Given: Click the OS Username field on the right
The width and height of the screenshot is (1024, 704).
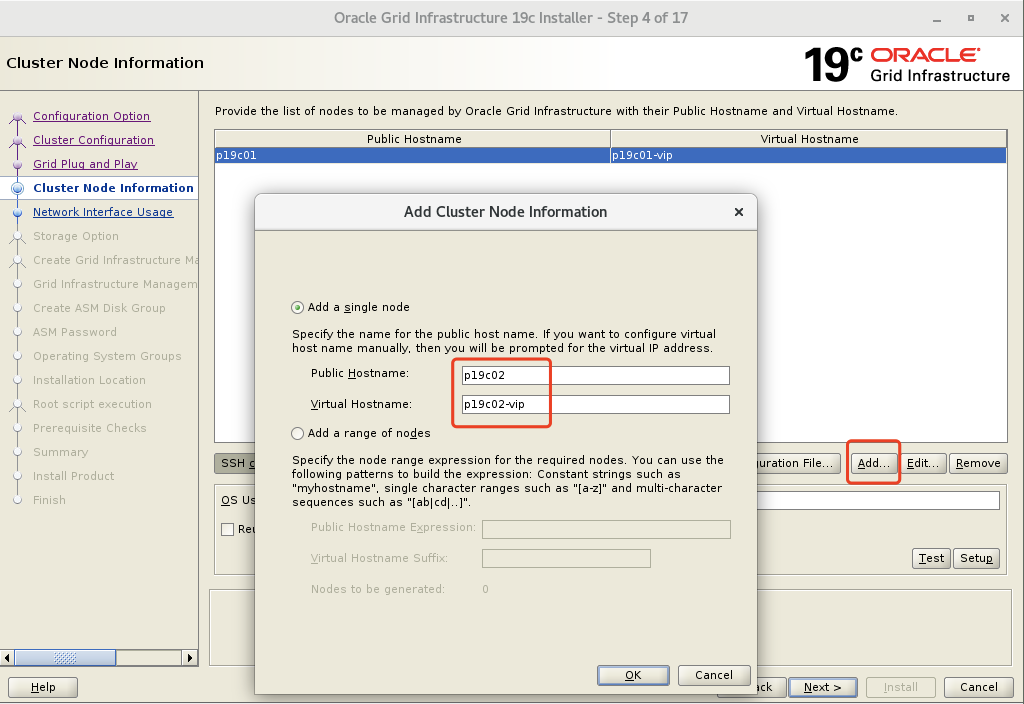Looking at the screenshot, I should 878,500.
